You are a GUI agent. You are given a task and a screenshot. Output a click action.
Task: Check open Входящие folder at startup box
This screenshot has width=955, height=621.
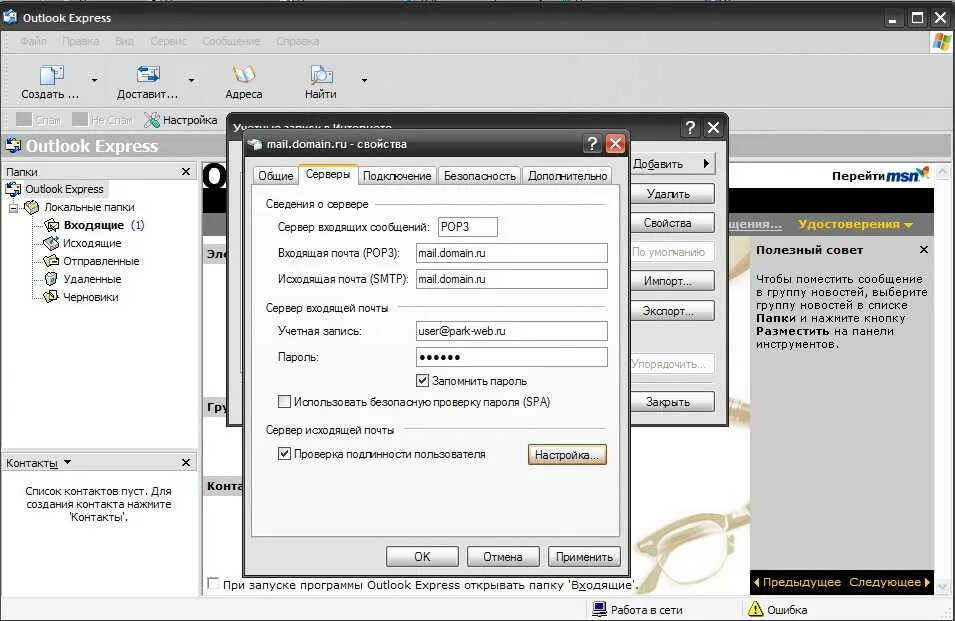click(x=213, y=583)
